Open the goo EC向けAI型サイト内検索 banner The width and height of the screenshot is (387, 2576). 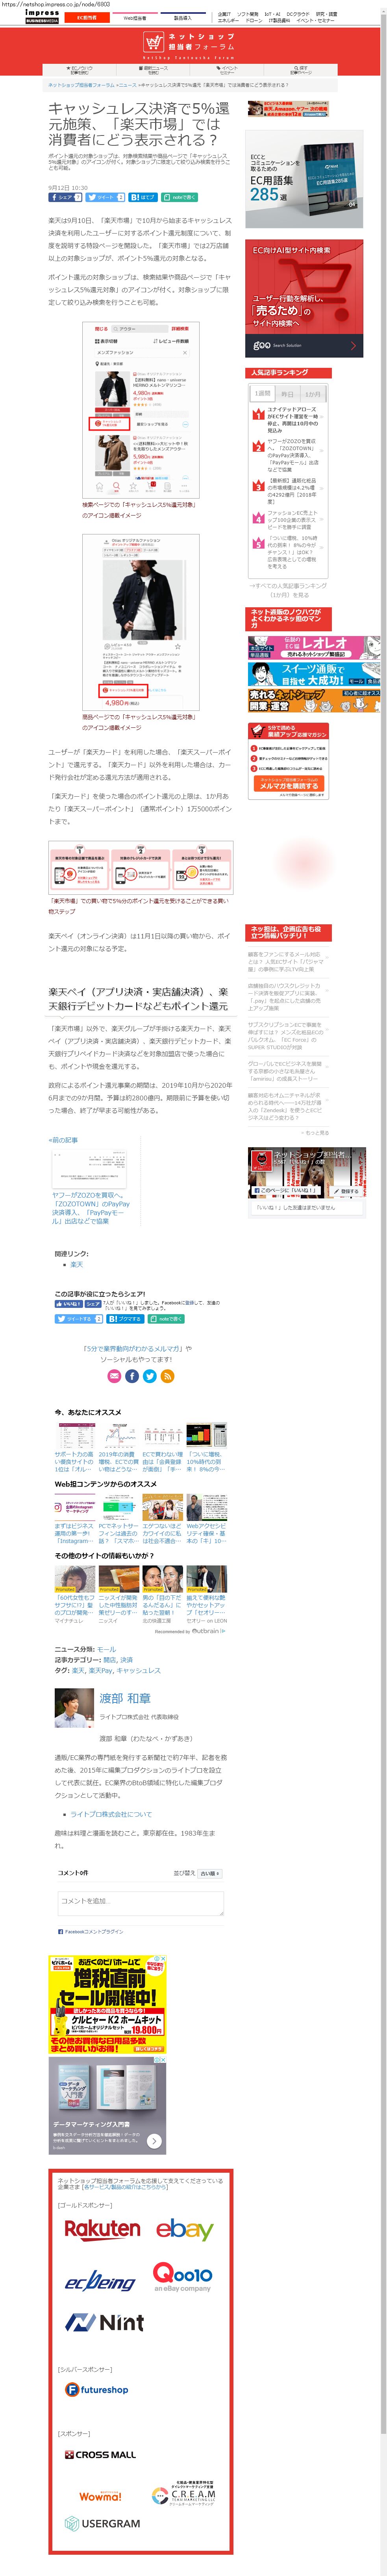coord(304,298)
